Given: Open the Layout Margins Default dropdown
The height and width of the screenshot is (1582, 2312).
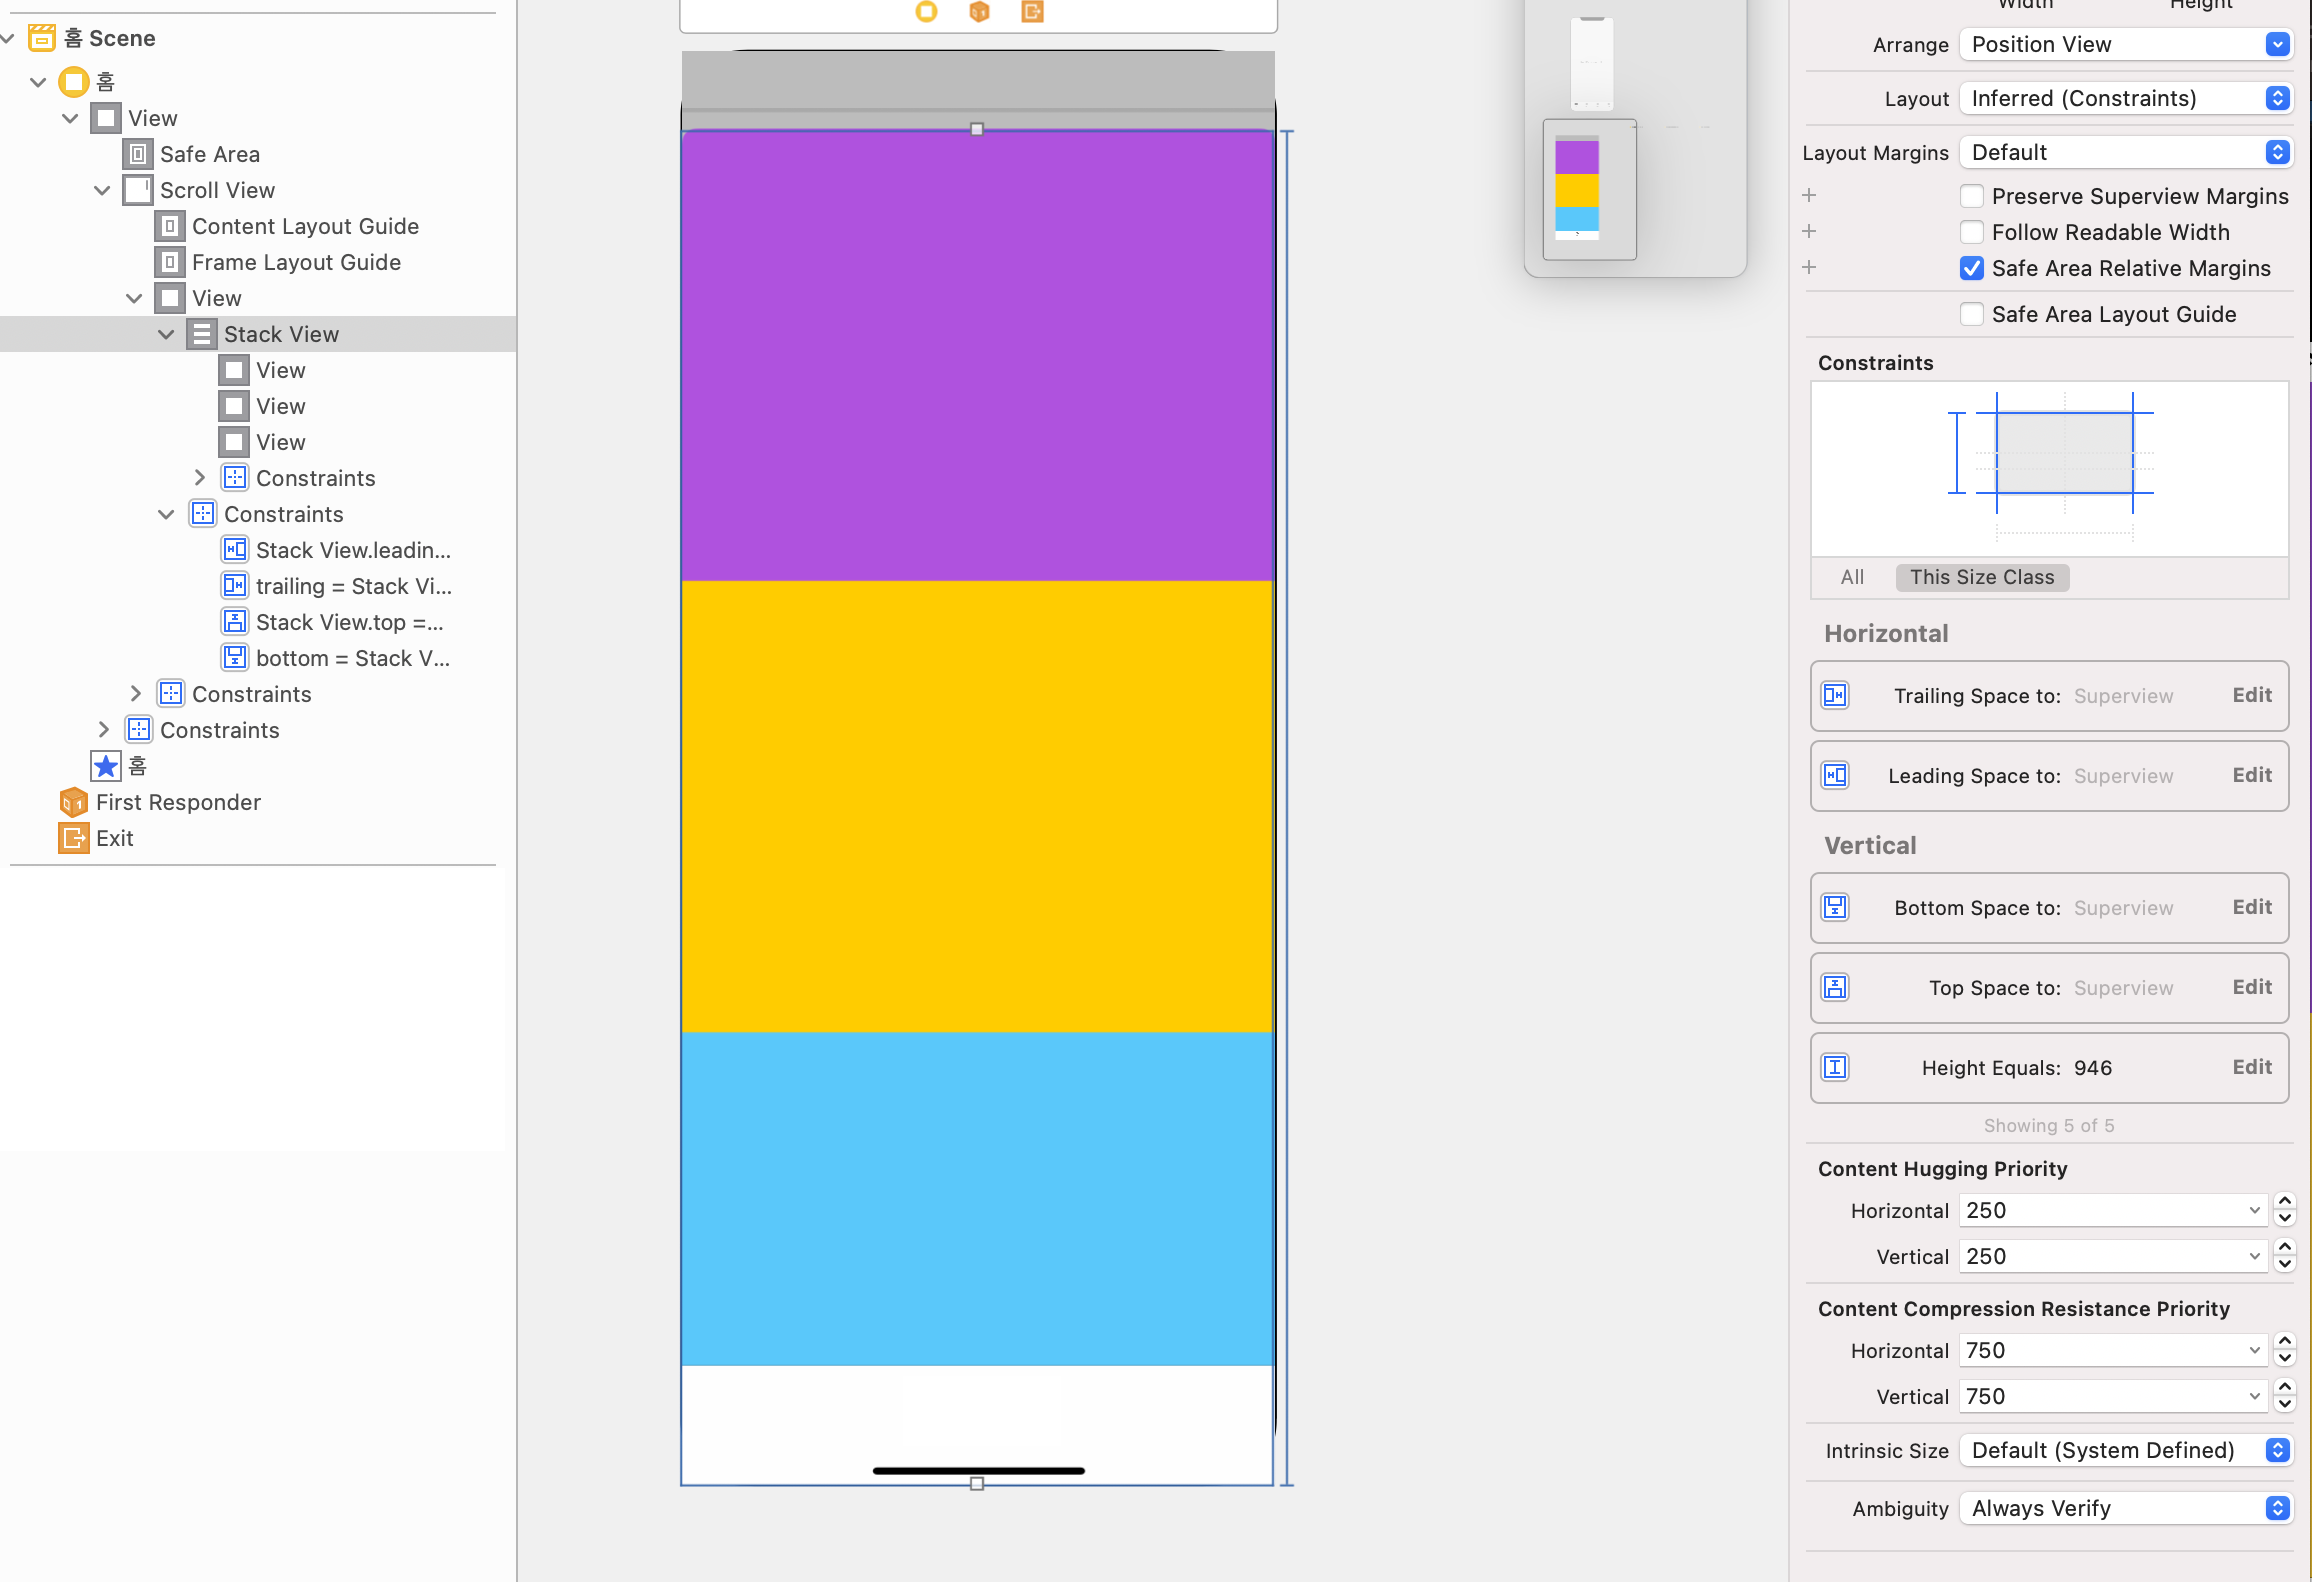Looking at the screenshot, I should click(x=2126, y=152).
